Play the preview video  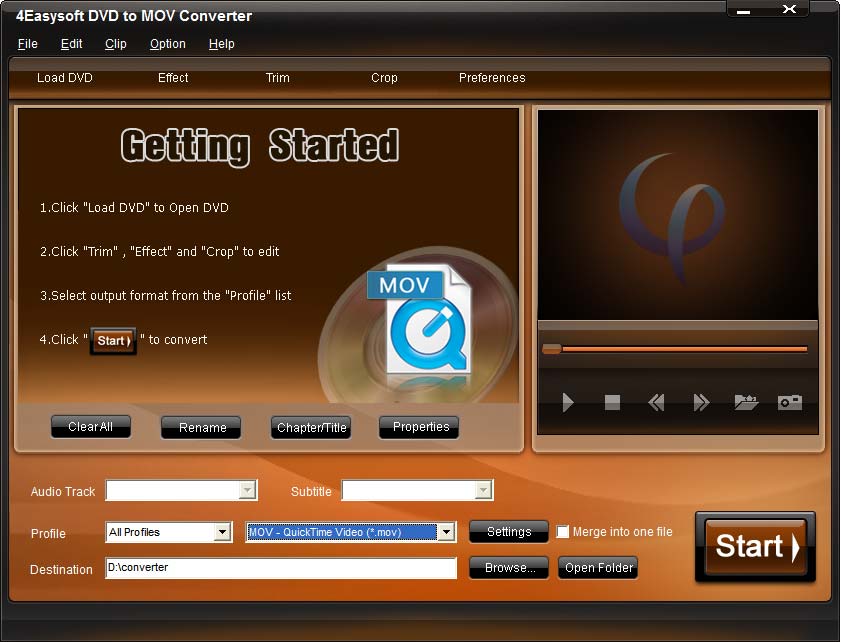[568, 402]
